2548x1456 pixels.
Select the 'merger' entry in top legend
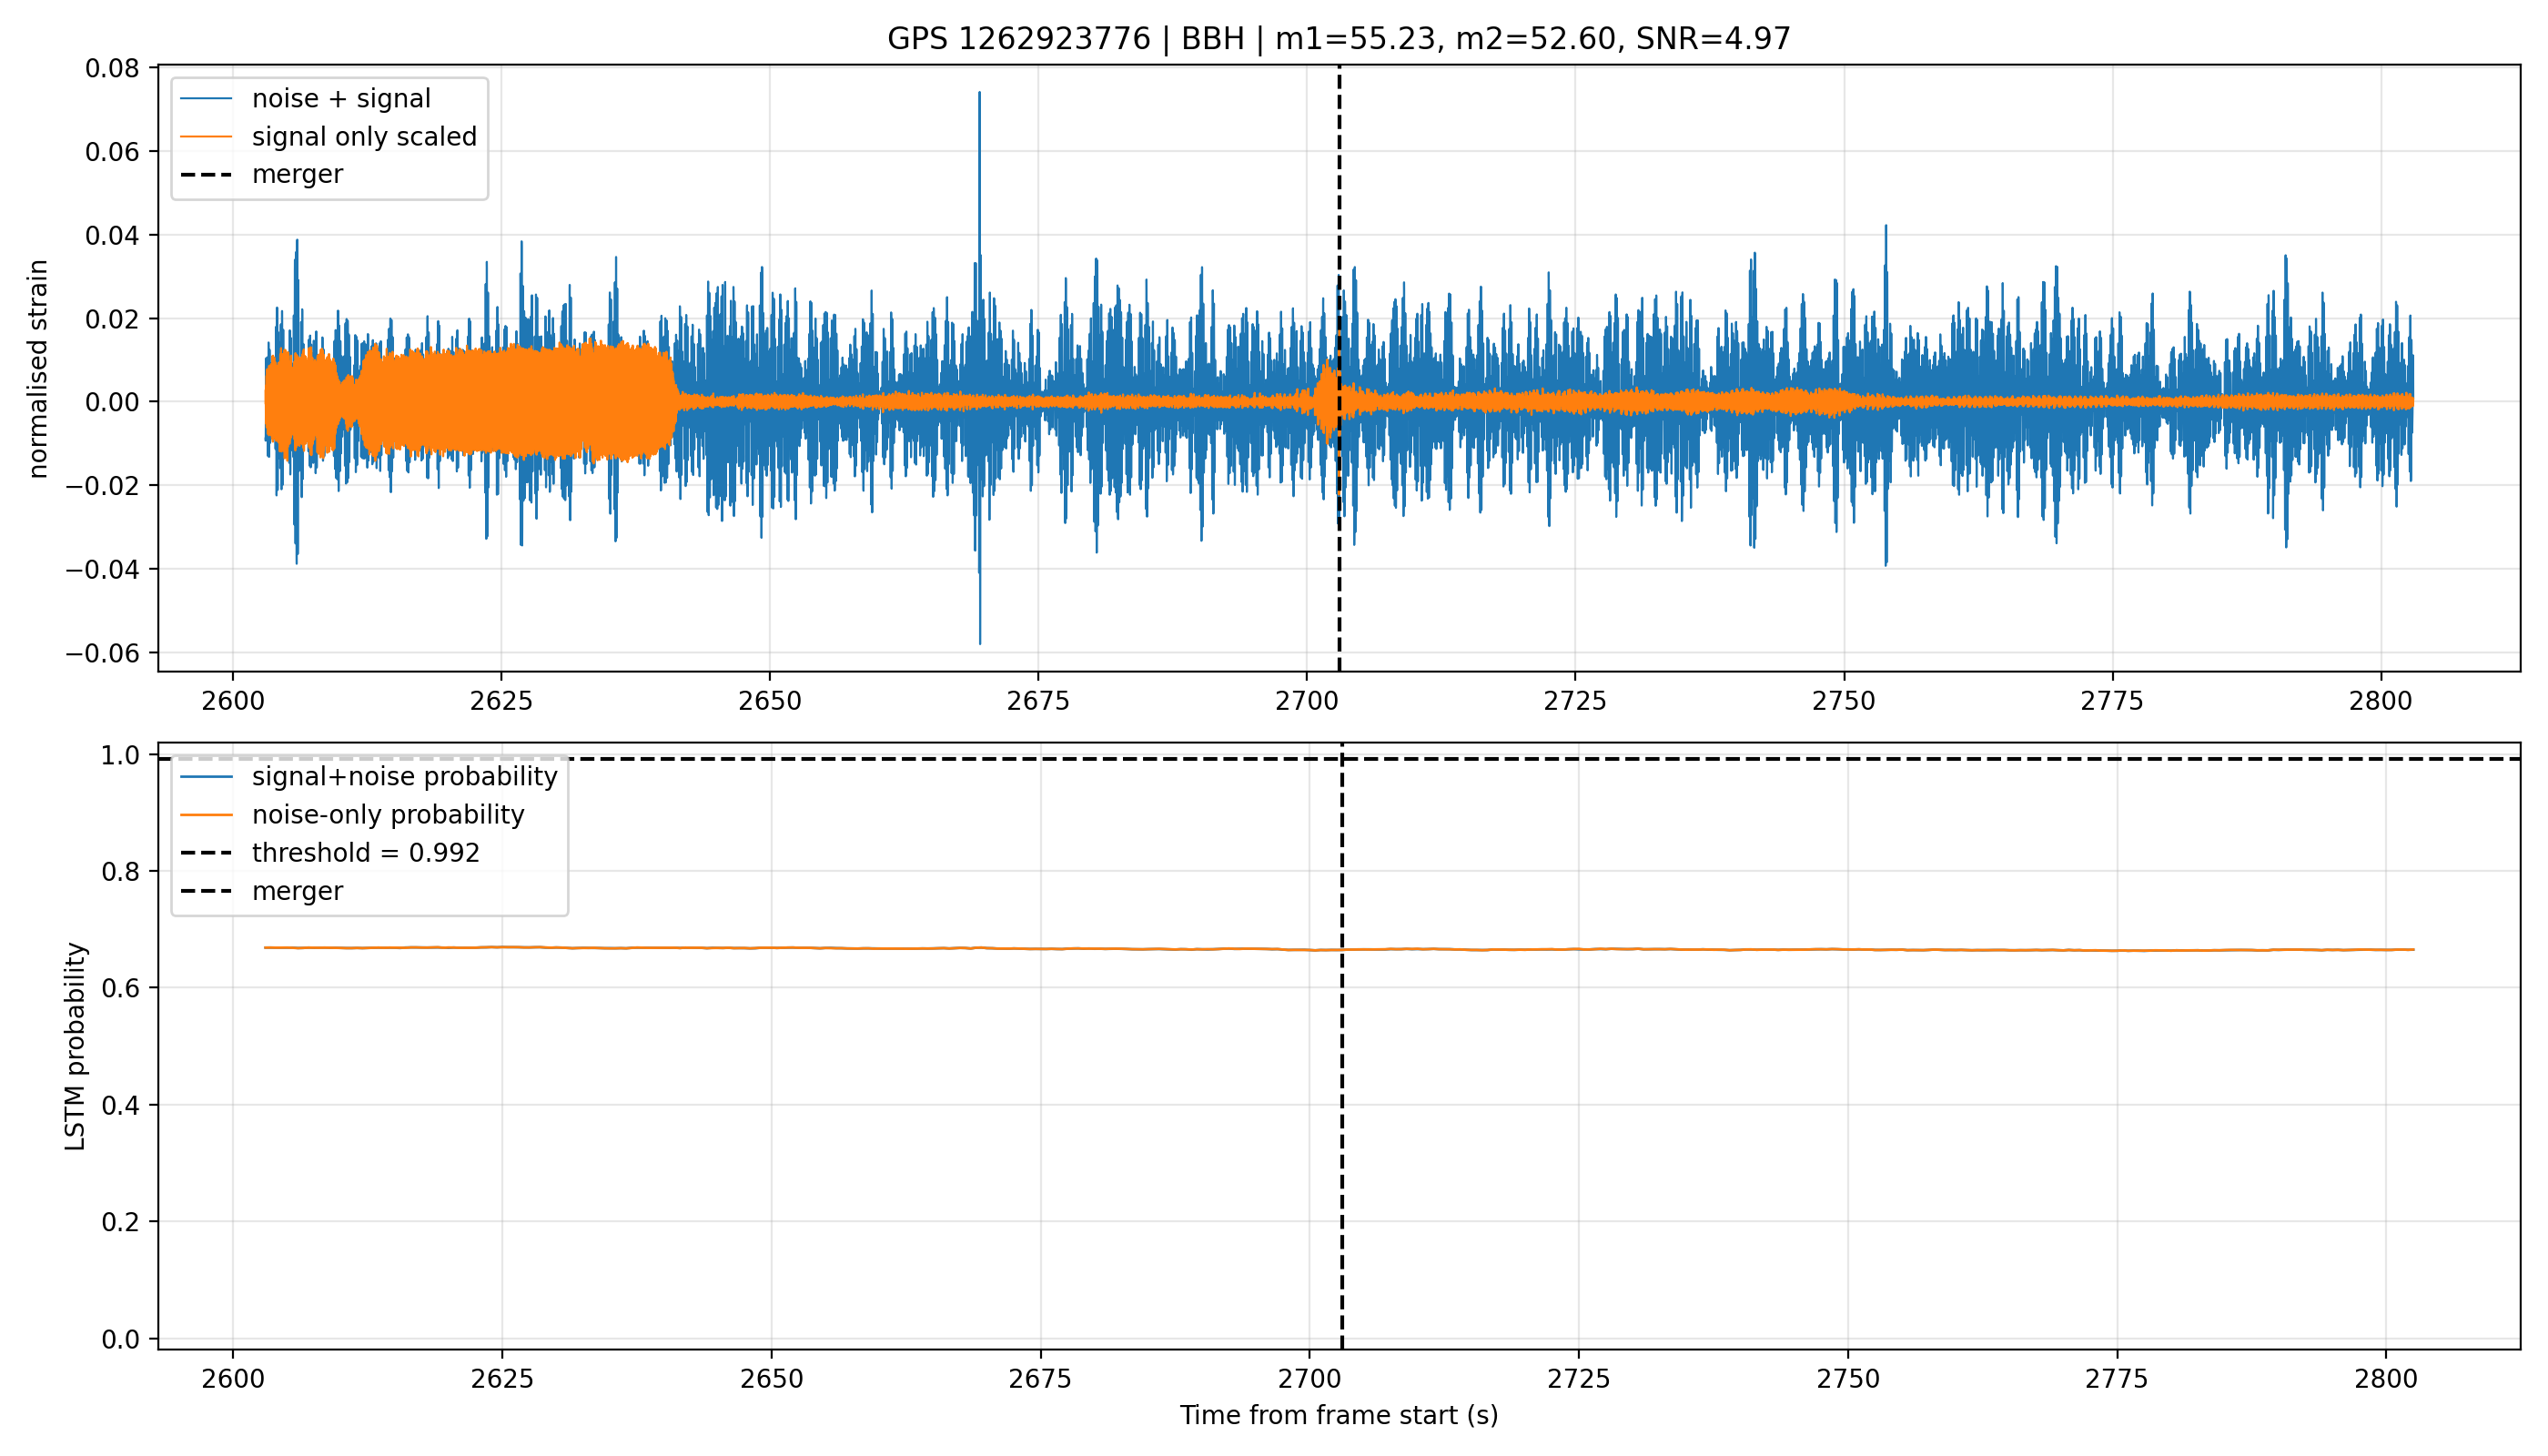(297, 175)
